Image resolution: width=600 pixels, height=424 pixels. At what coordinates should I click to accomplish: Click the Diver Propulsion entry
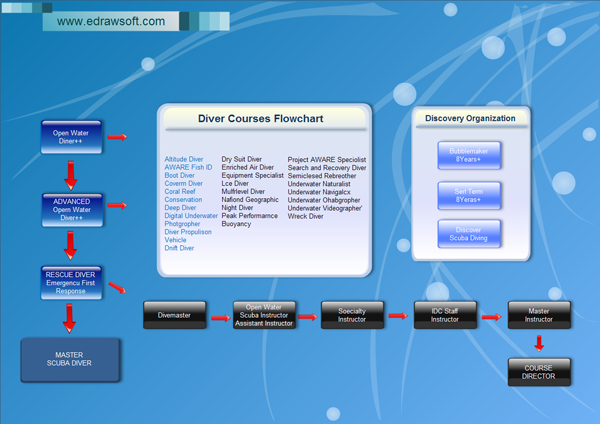click(188, 232)
